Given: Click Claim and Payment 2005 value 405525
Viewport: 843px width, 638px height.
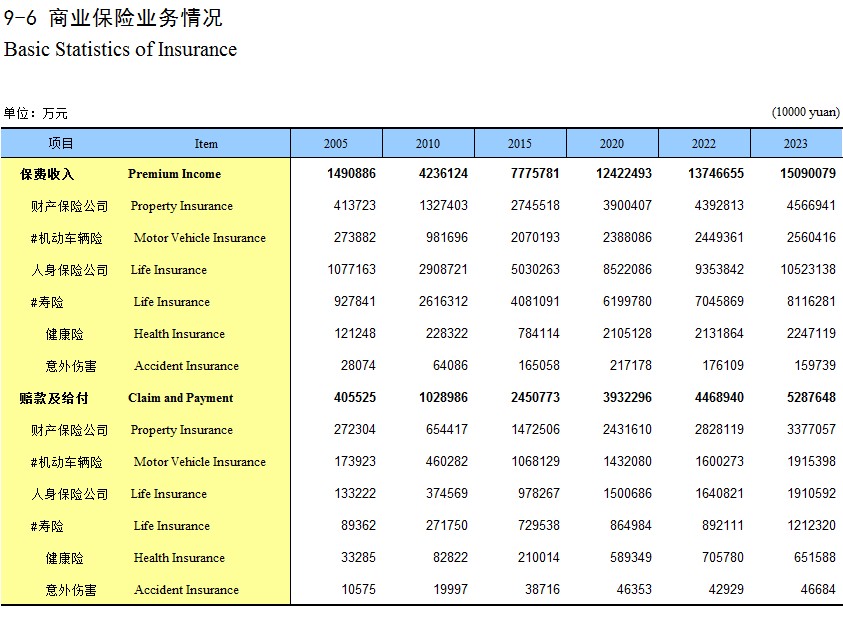Looking at the screenshot, I should click(x=354, y=398).
